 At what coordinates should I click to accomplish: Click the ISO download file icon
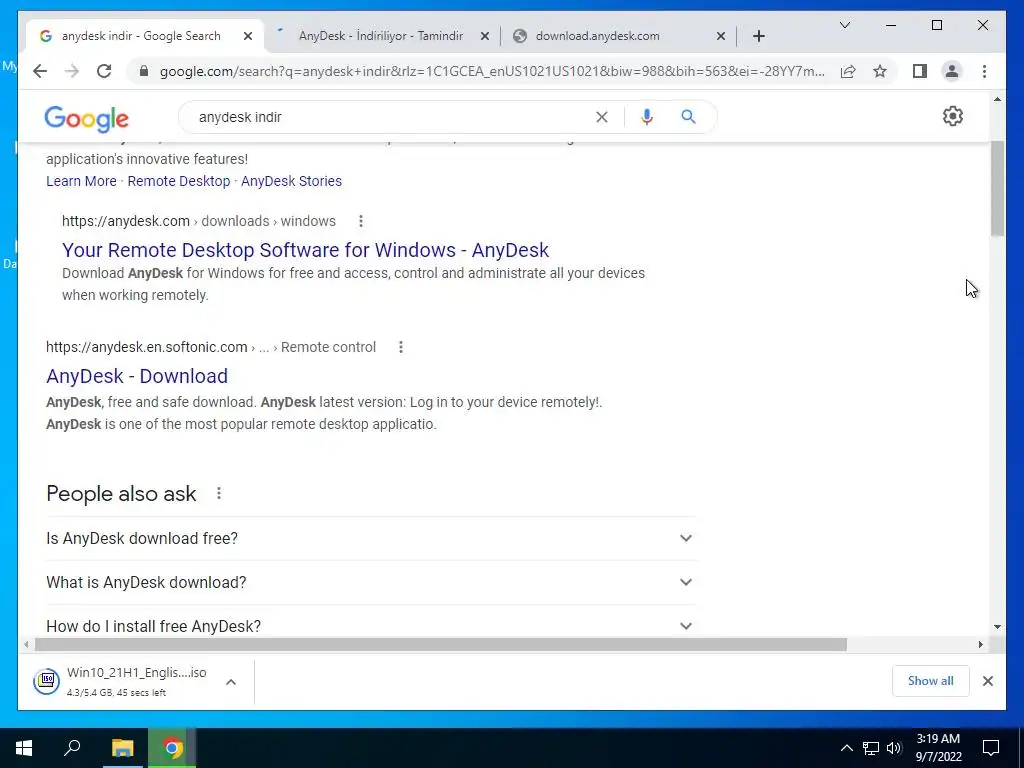pyautogui.click(x=46, y=681)
